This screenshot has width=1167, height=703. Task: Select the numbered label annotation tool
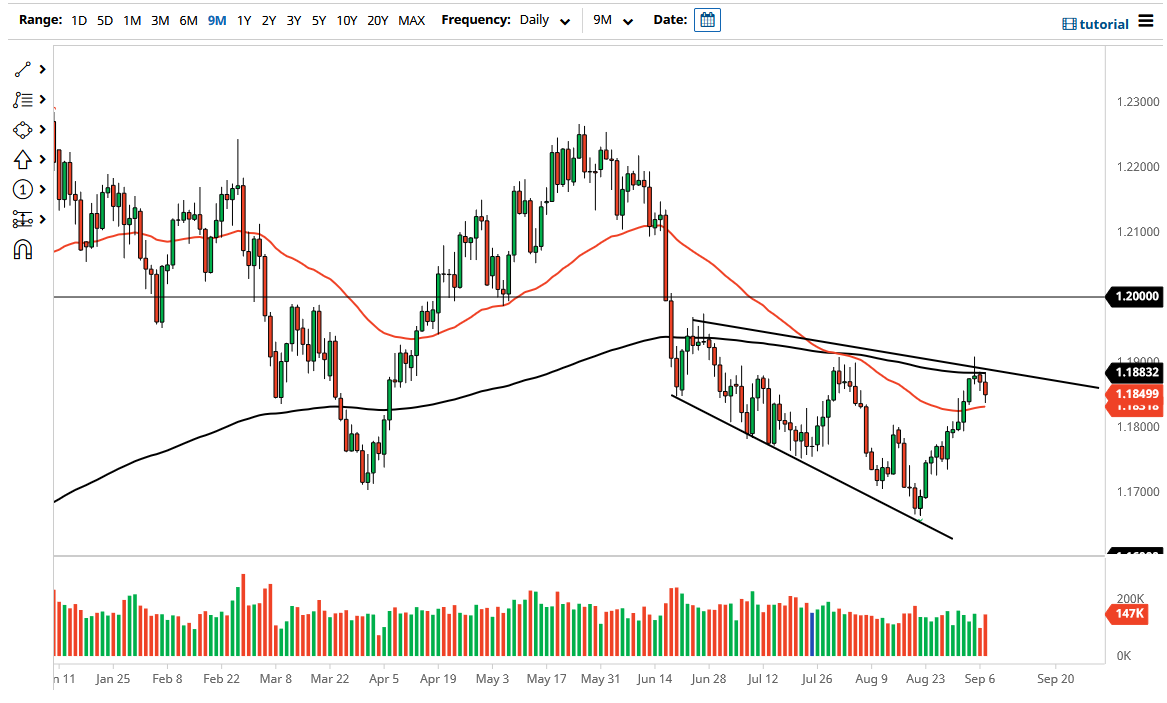pyautogui.click(x=22, y=189)
